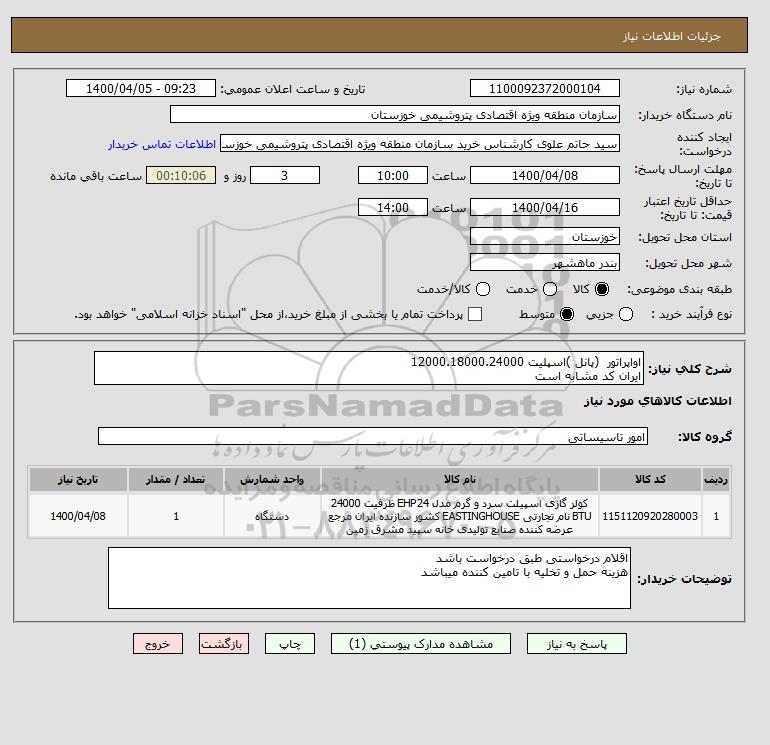Click the نام کالا column header
This screenshot has width=770, height=745.
coord(460,479)
